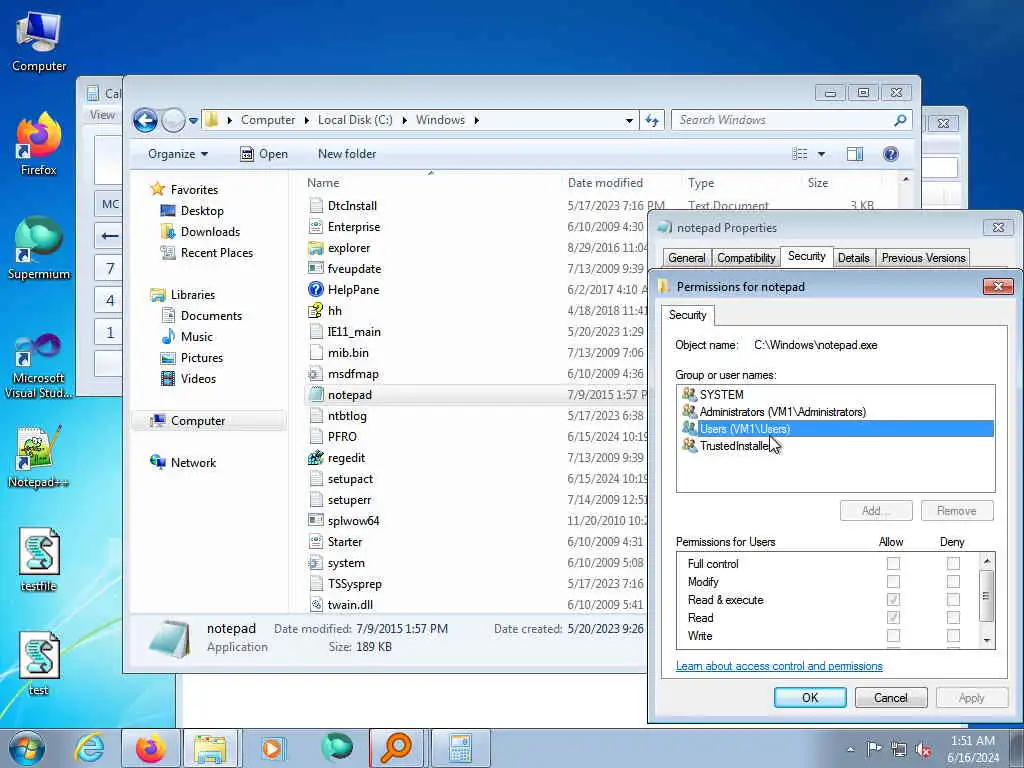Expand the chevron after Local Disk (C:)

(x=405, y=120)
